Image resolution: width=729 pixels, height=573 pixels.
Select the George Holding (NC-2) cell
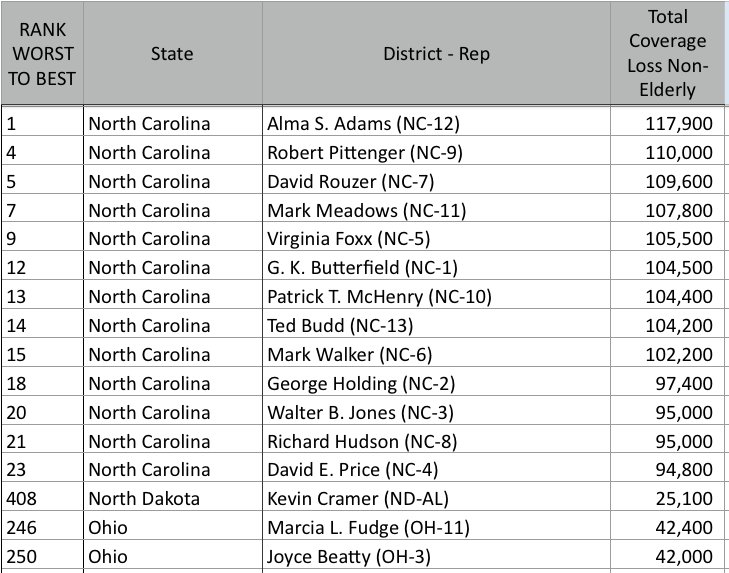coord(436,383)
